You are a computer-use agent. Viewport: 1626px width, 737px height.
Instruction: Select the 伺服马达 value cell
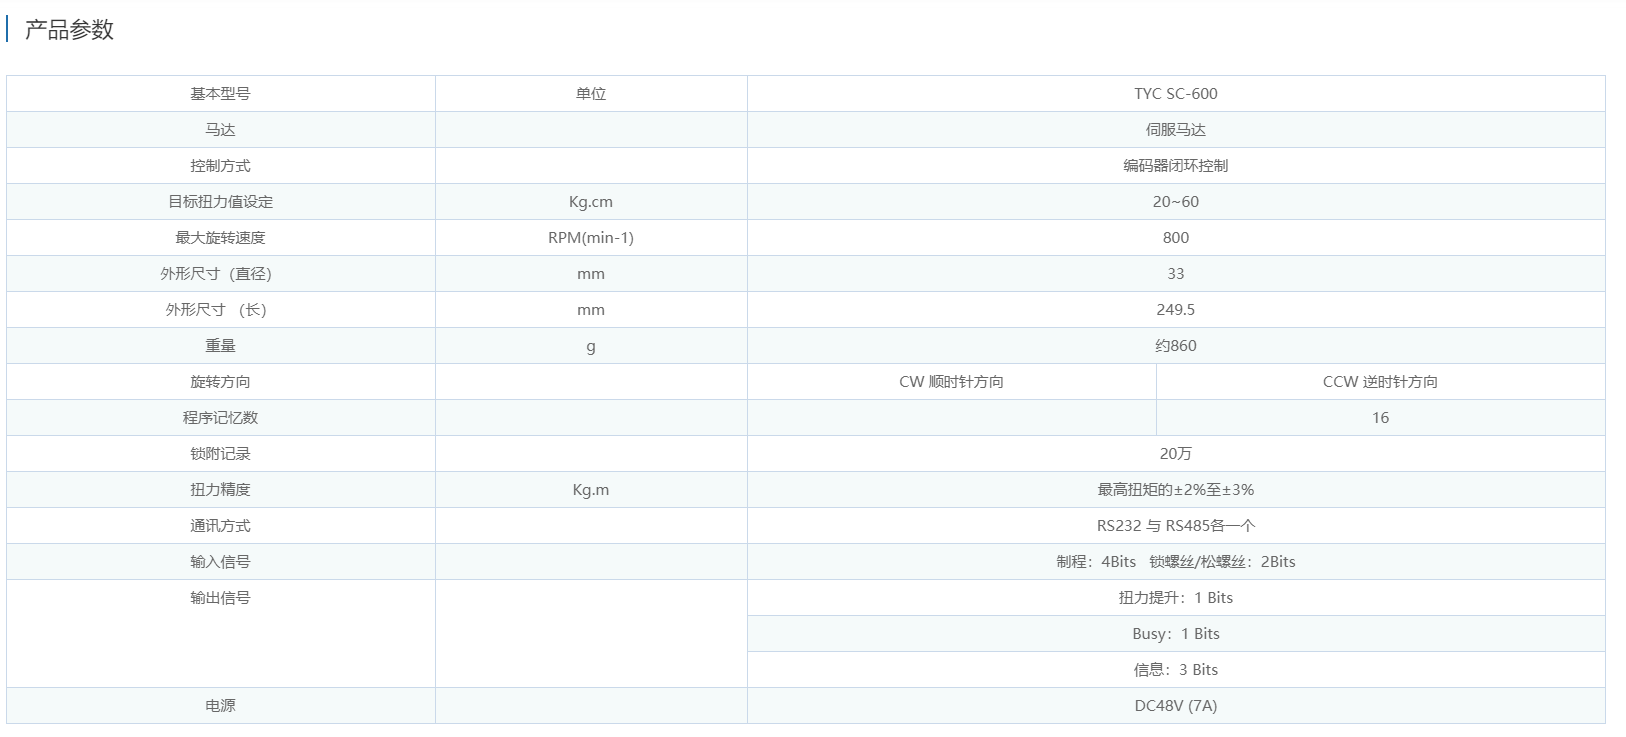[1176, 130]
